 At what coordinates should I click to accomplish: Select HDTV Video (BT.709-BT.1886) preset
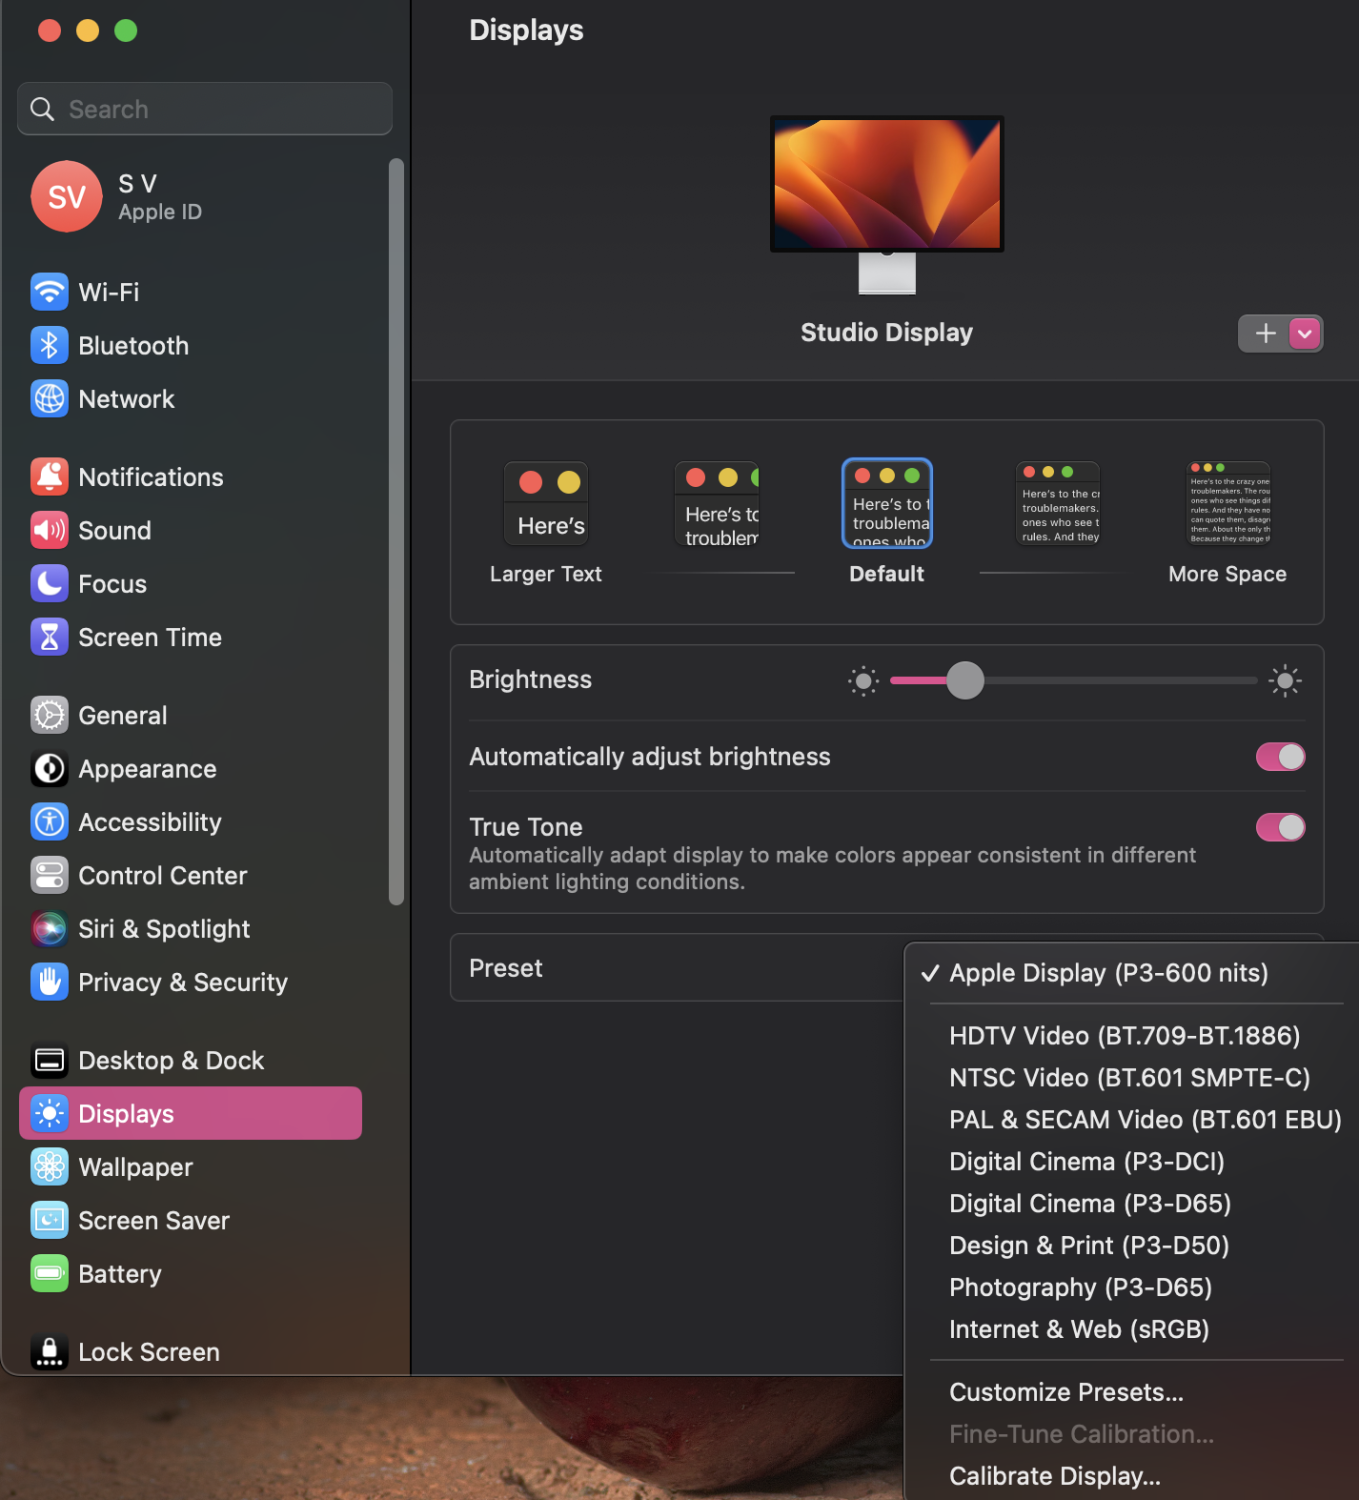[1124, 1035]
